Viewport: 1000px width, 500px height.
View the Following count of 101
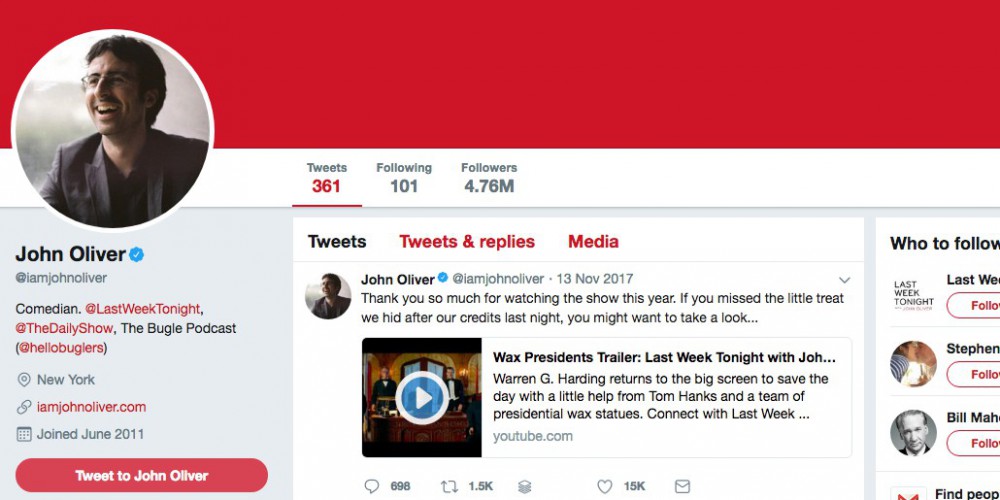[404, 177]
